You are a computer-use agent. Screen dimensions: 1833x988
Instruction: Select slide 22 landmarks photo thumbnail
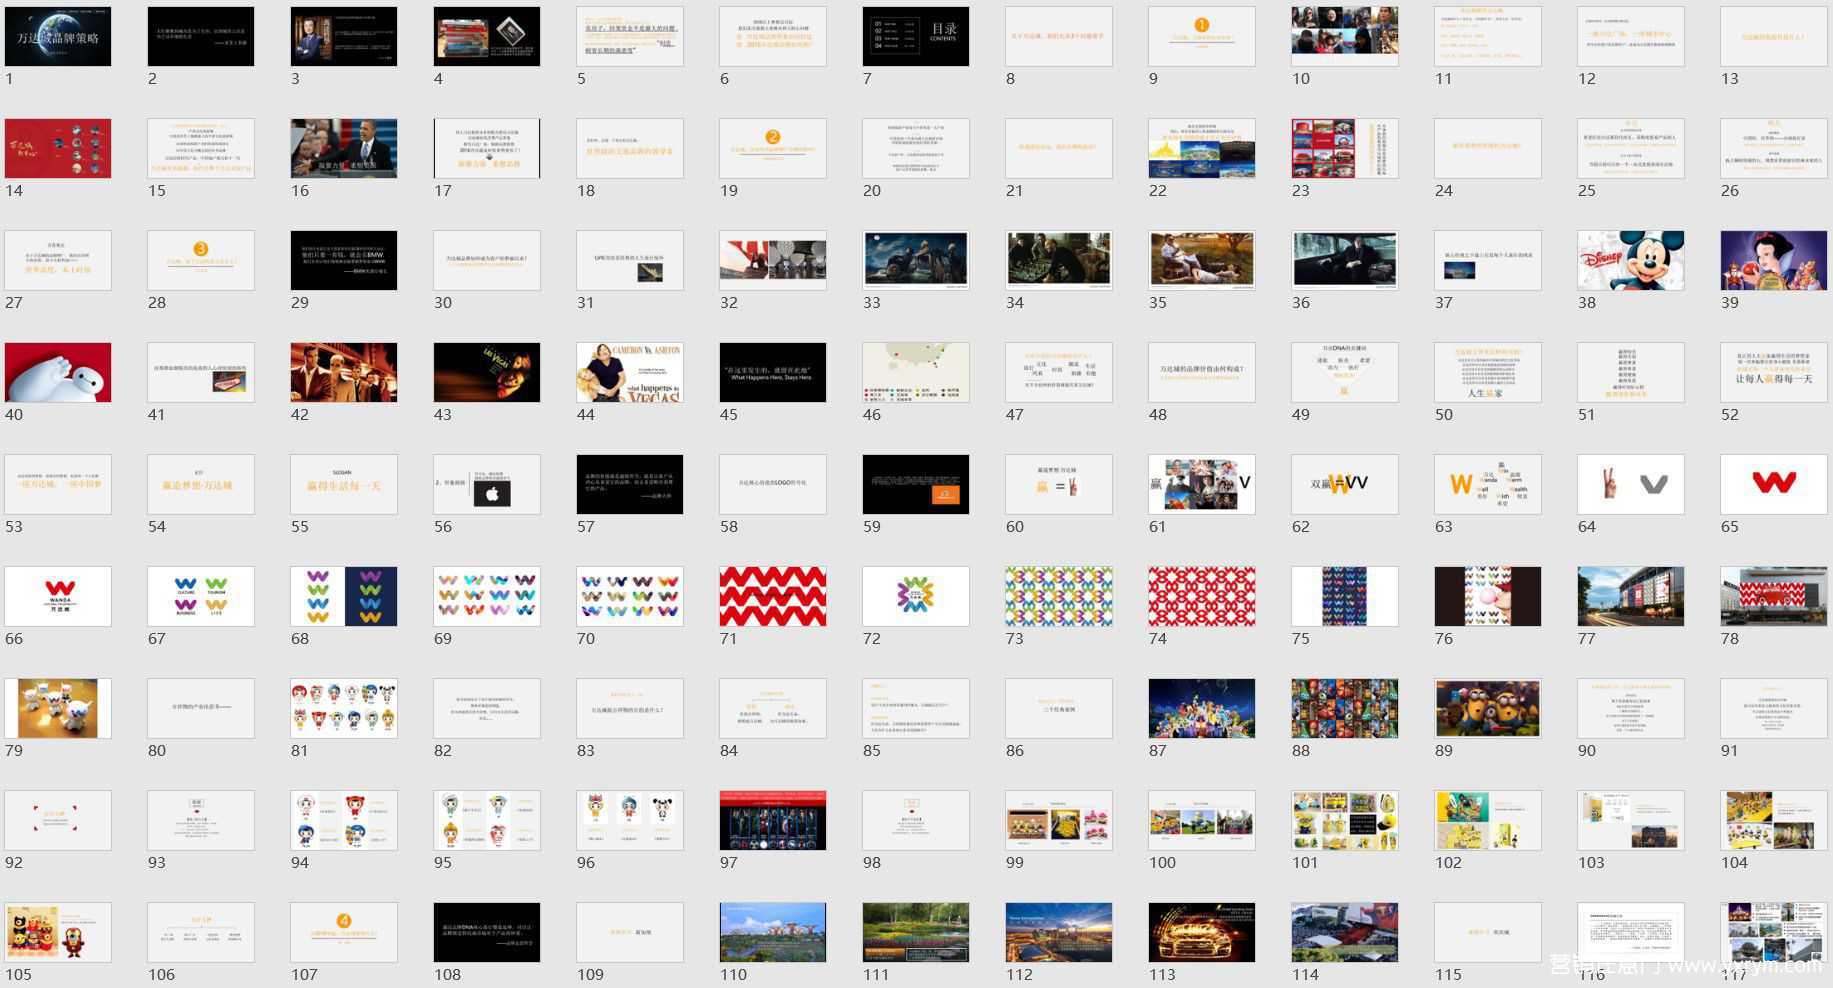click(x=1202, y=149)
